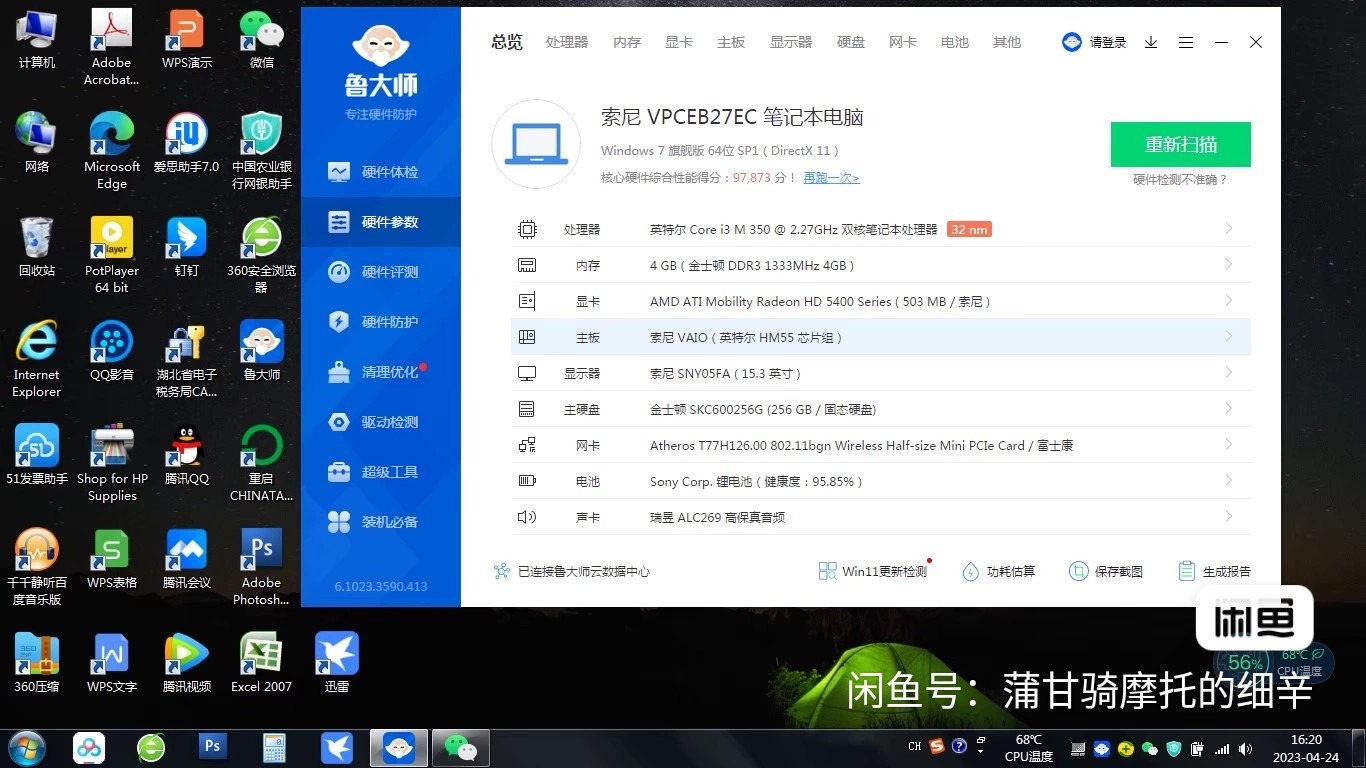Select 硬件参数 in the sidebar
Screen dimensions: 1366x768
380,222
